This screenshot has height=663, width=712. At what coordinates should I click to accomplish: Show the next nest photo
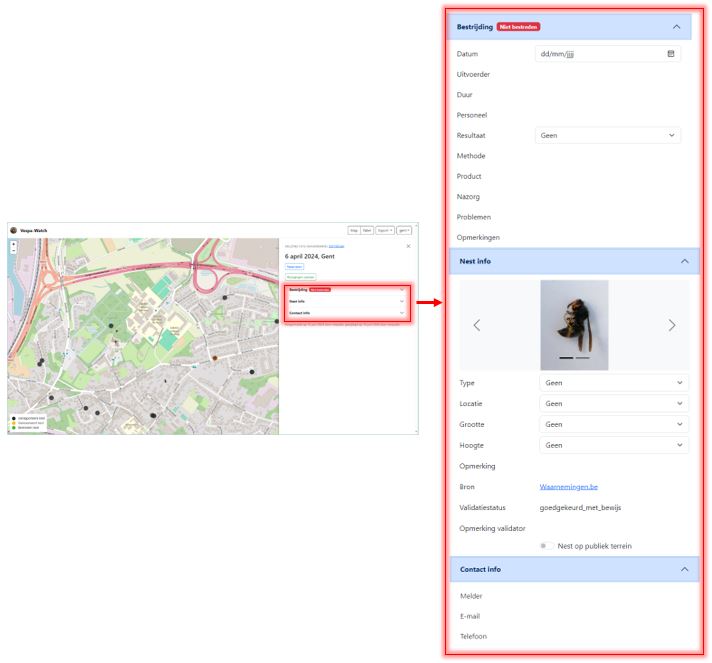click(671, 325)
